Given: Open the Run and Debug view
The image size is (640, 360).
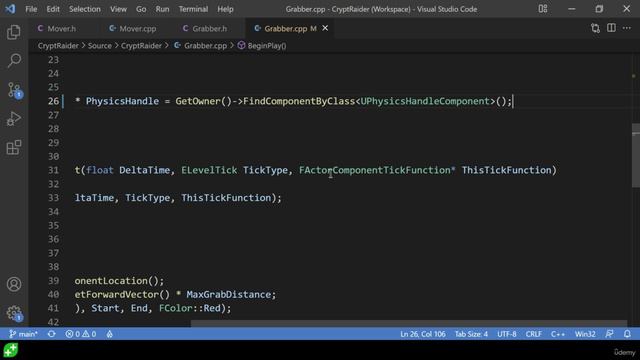Looking at the screenshot, I should coord(13,119).
